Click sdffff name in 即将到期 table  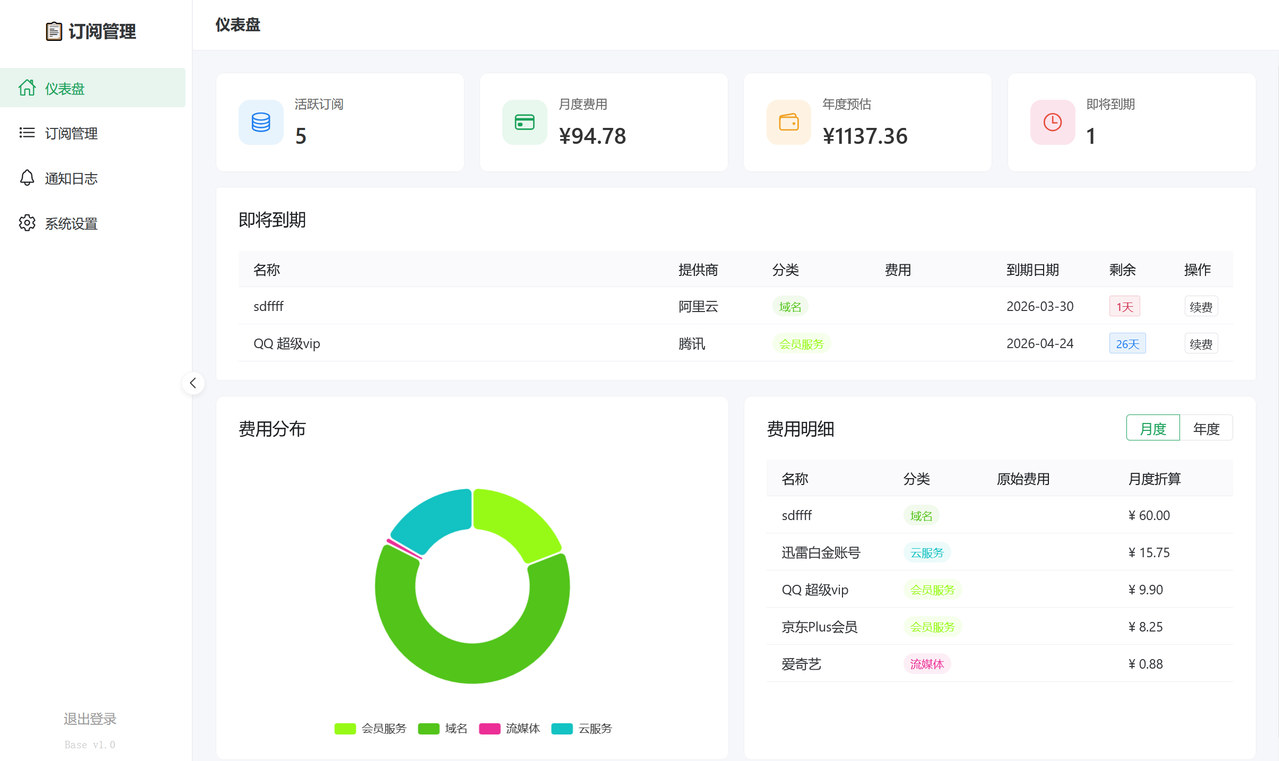269,307
